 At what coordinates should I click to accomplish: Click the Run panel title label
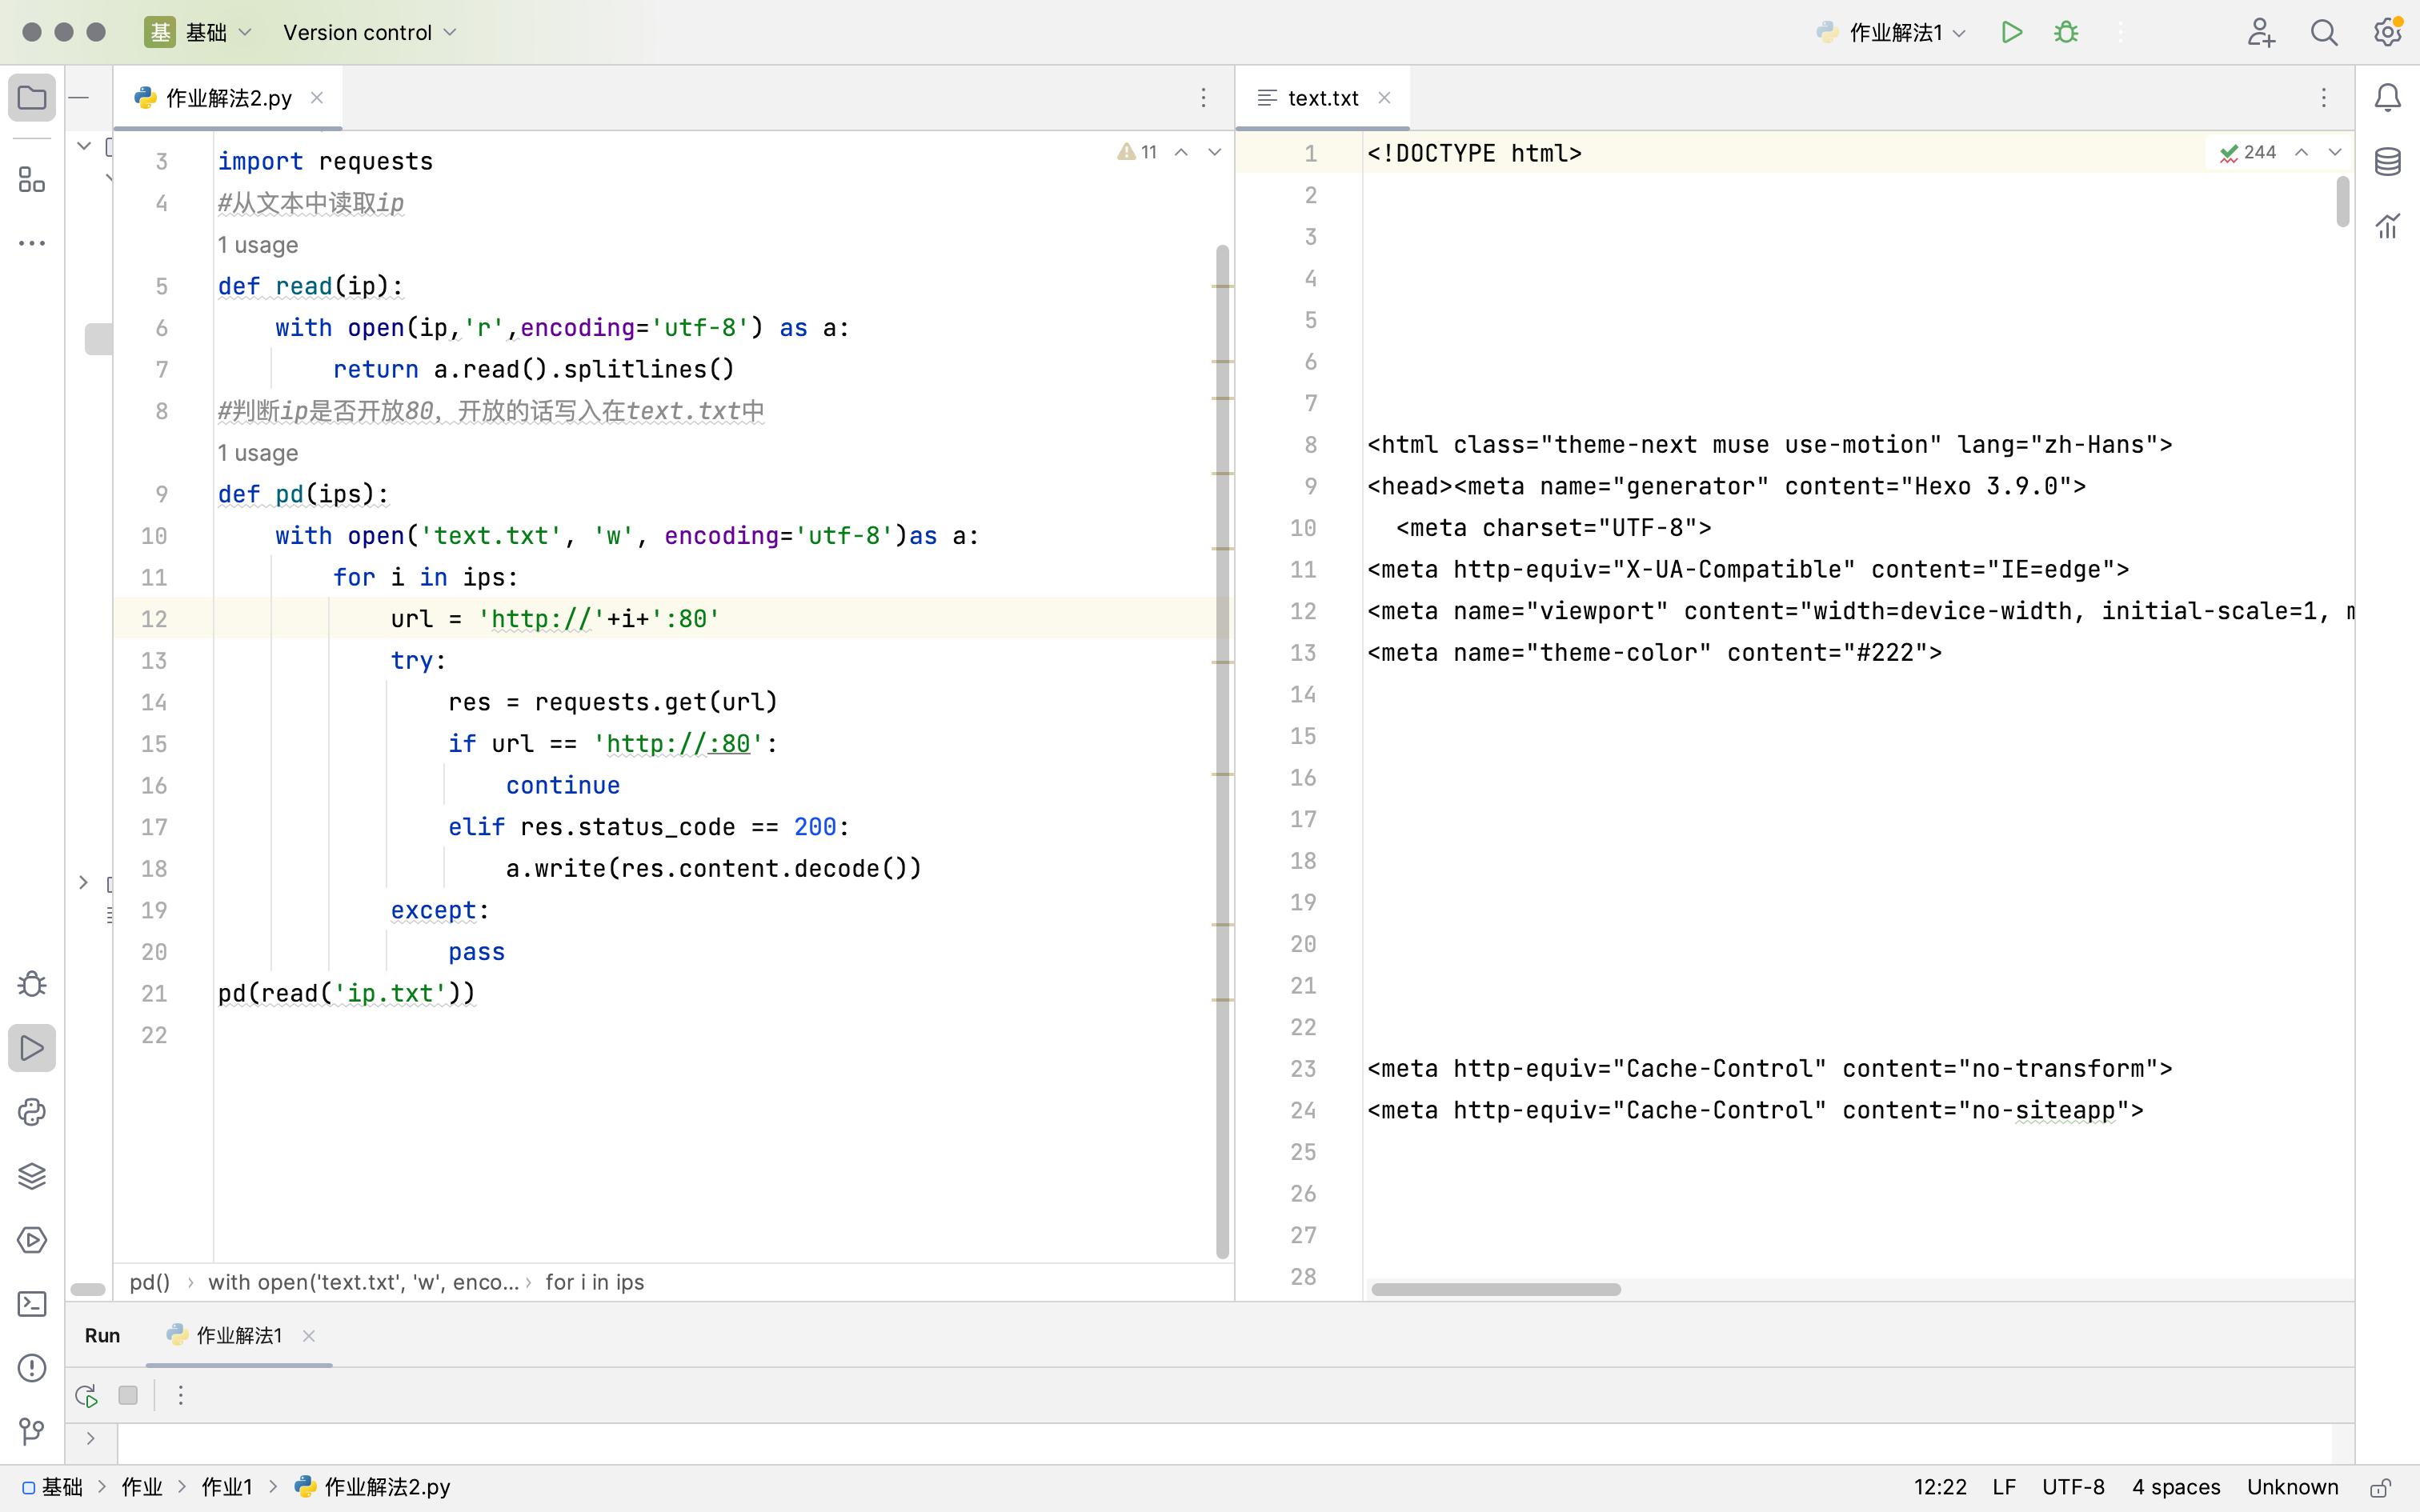click(102, 1335)
